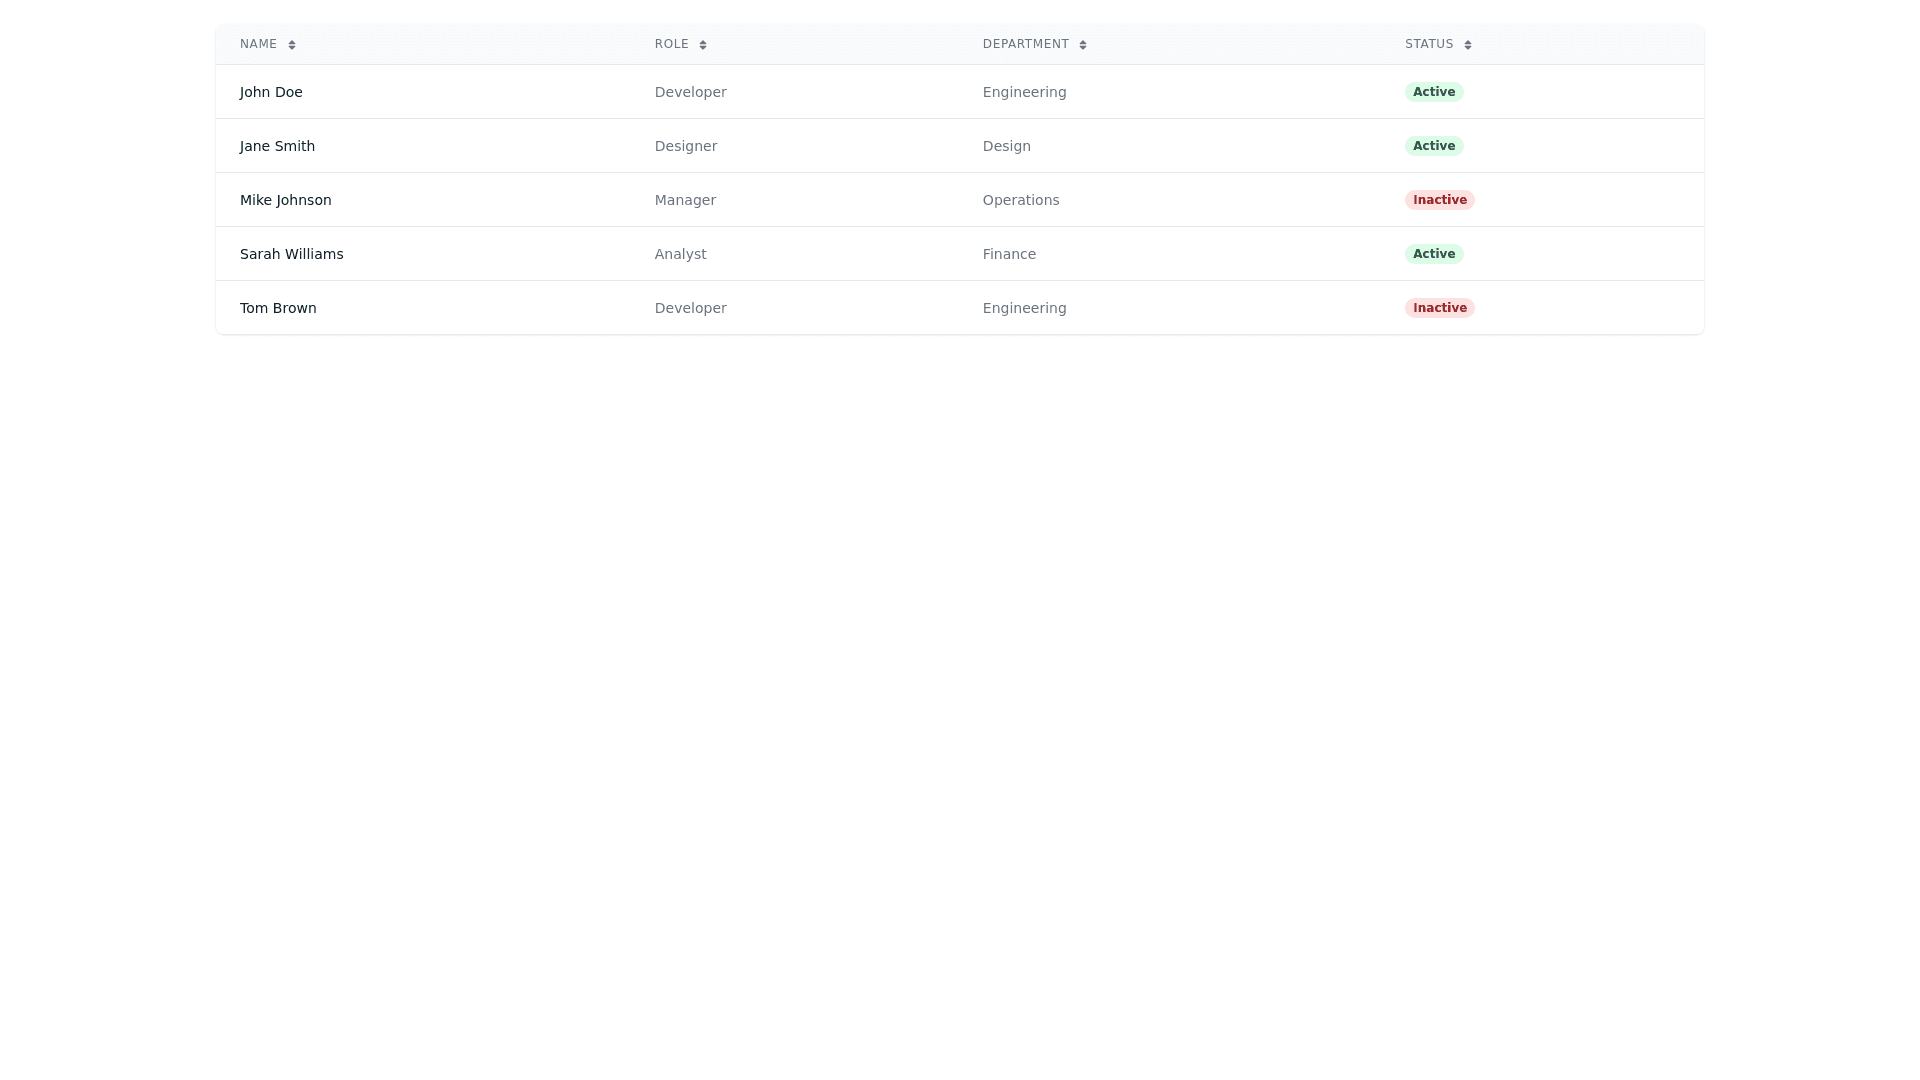
Task: Click Sarah Williams' Active status badge
Action: tap(1433, 254)
